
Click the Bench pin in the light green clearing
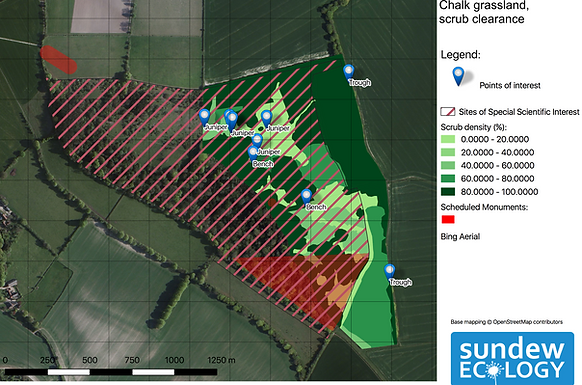306,198
